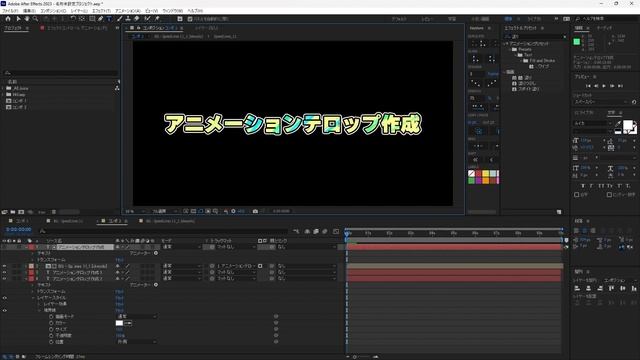Click the first frame button in Preview
Screen dimensions: 640x360
coord(588,86)
